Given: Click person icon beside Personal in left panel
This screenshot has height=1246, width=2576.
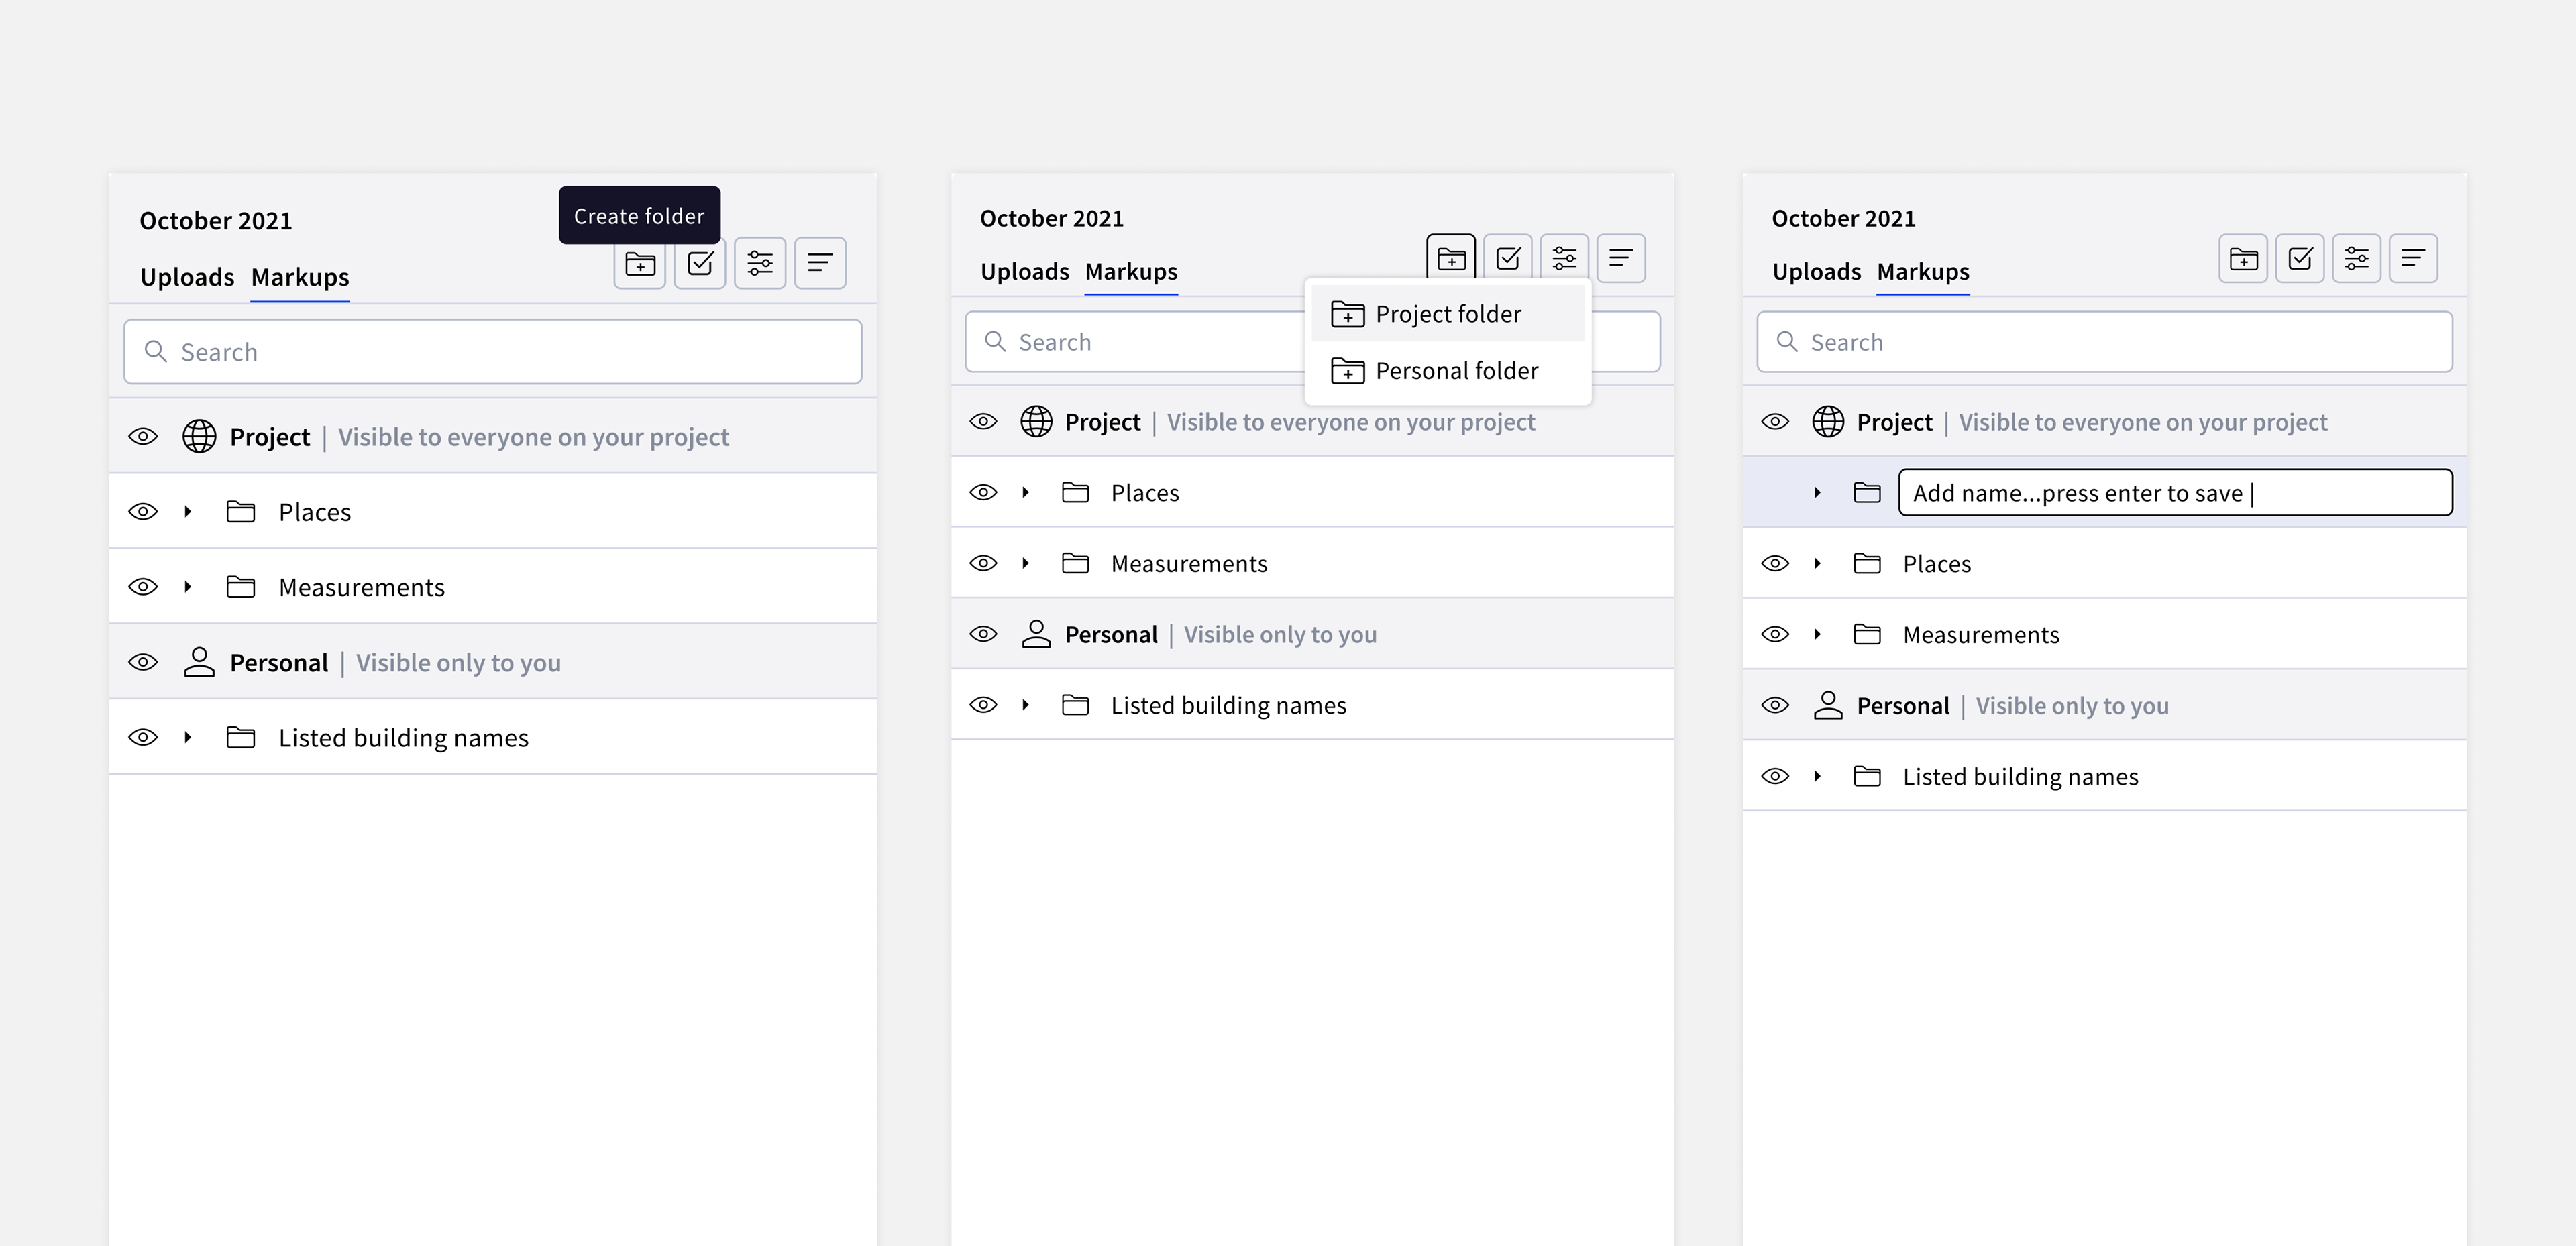Looking at the screenshot, I should (x=199, y=662).
